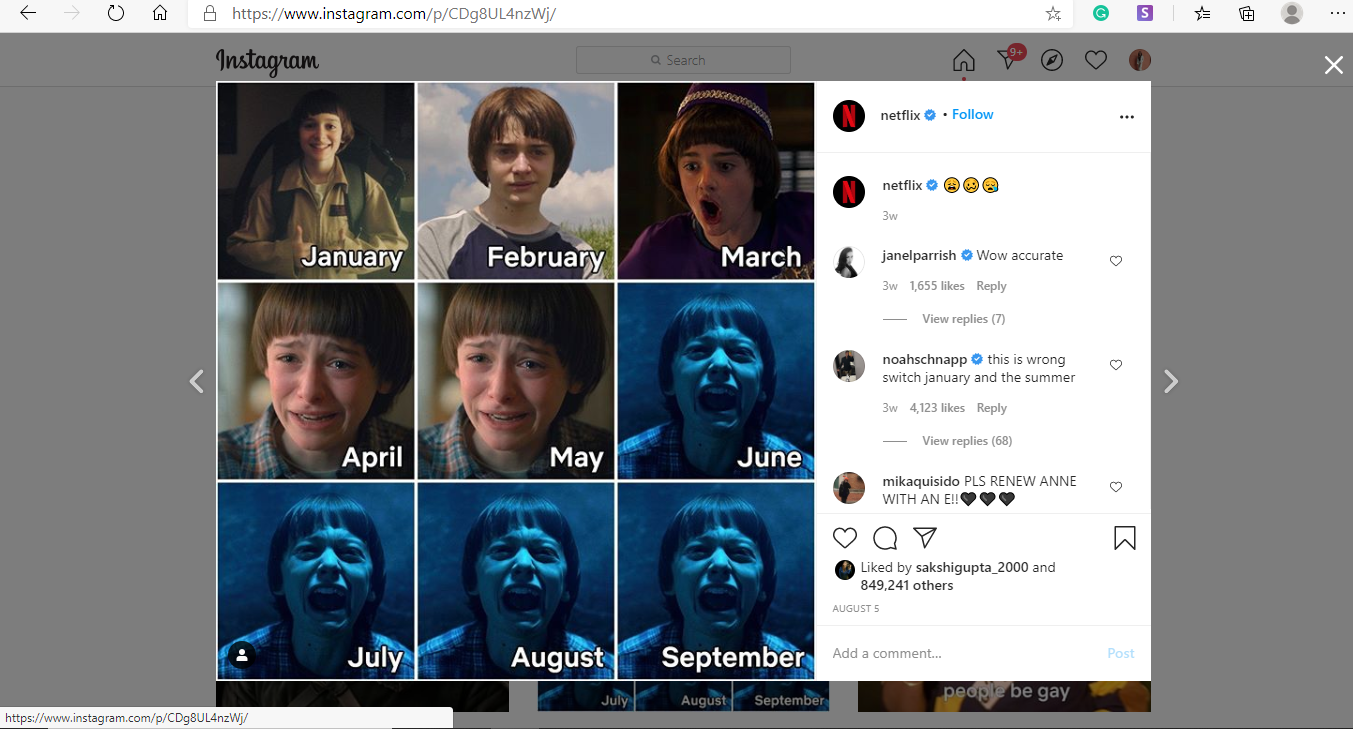View 68 replies on noahschnapp's comment

(x=966, y=441)
